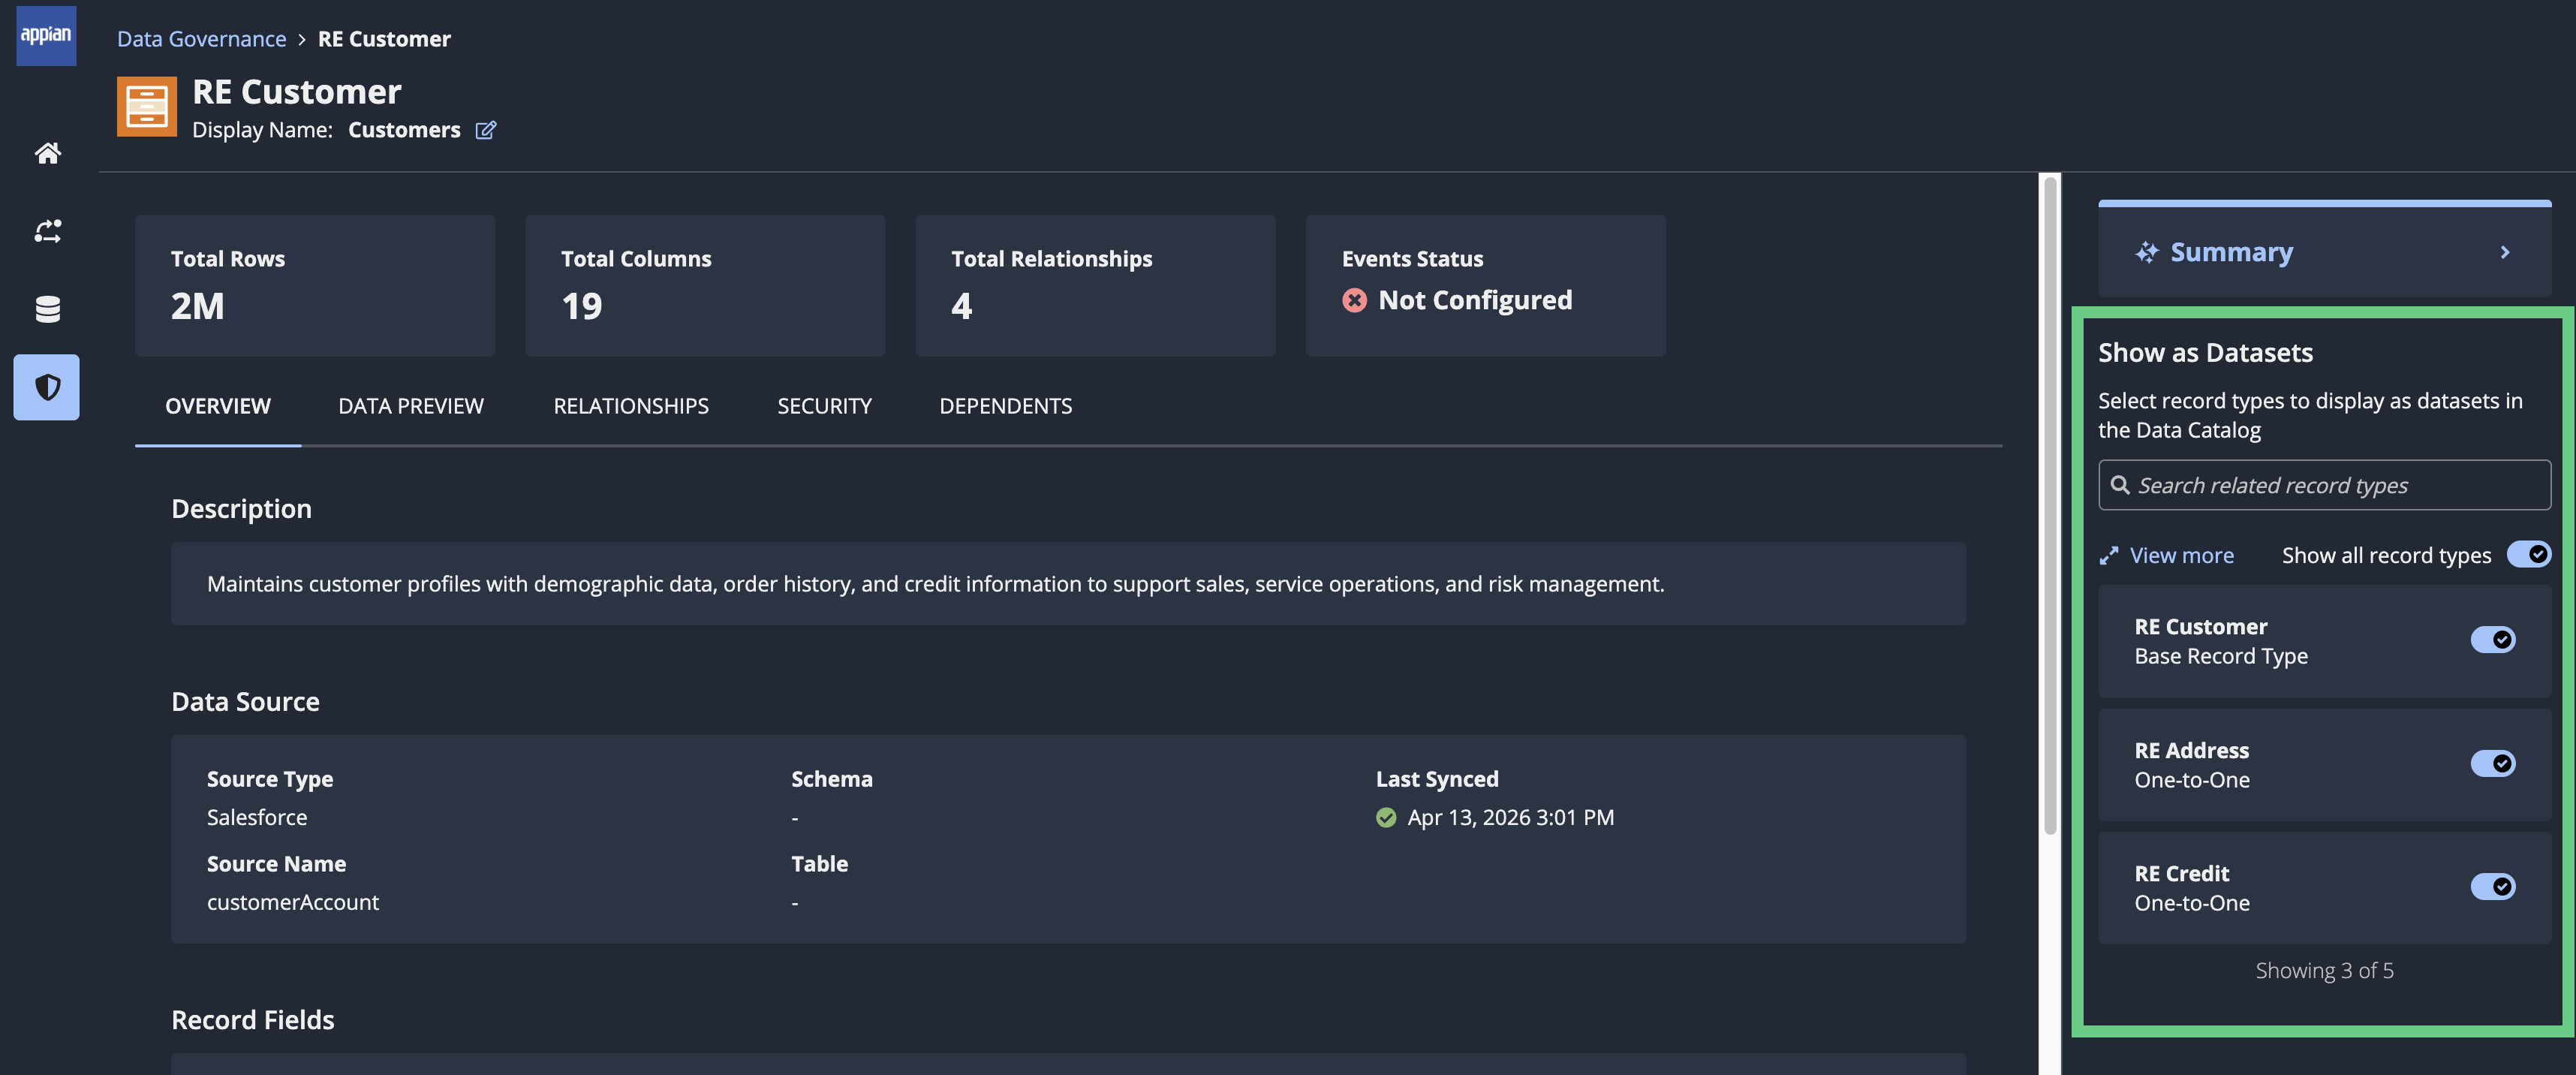The height and width of the screenshot is (1075, 2576).
Task: Click the main content vertical scrollbar
Action: (2049, 505)
